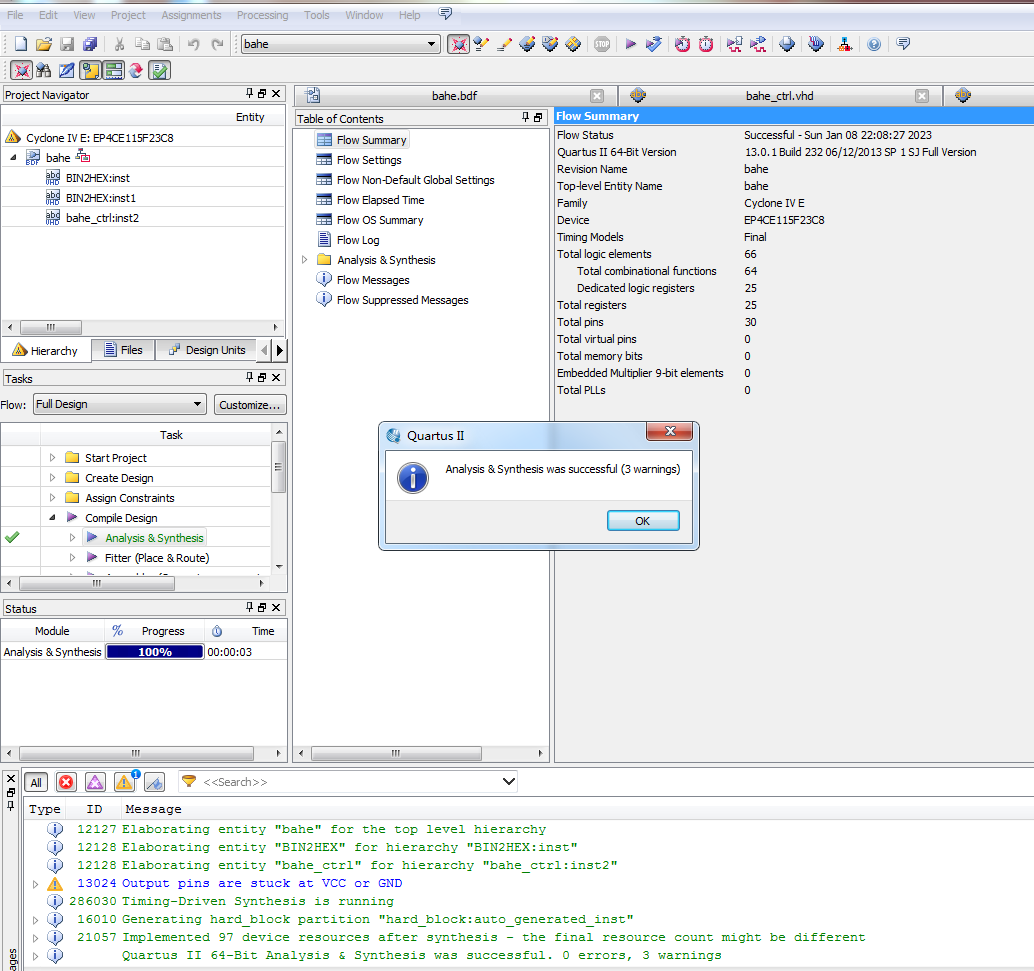Viewport: 1034px width, 971px height.
Task: Open the message search dropdown arrow
Action: pos(508,782)
